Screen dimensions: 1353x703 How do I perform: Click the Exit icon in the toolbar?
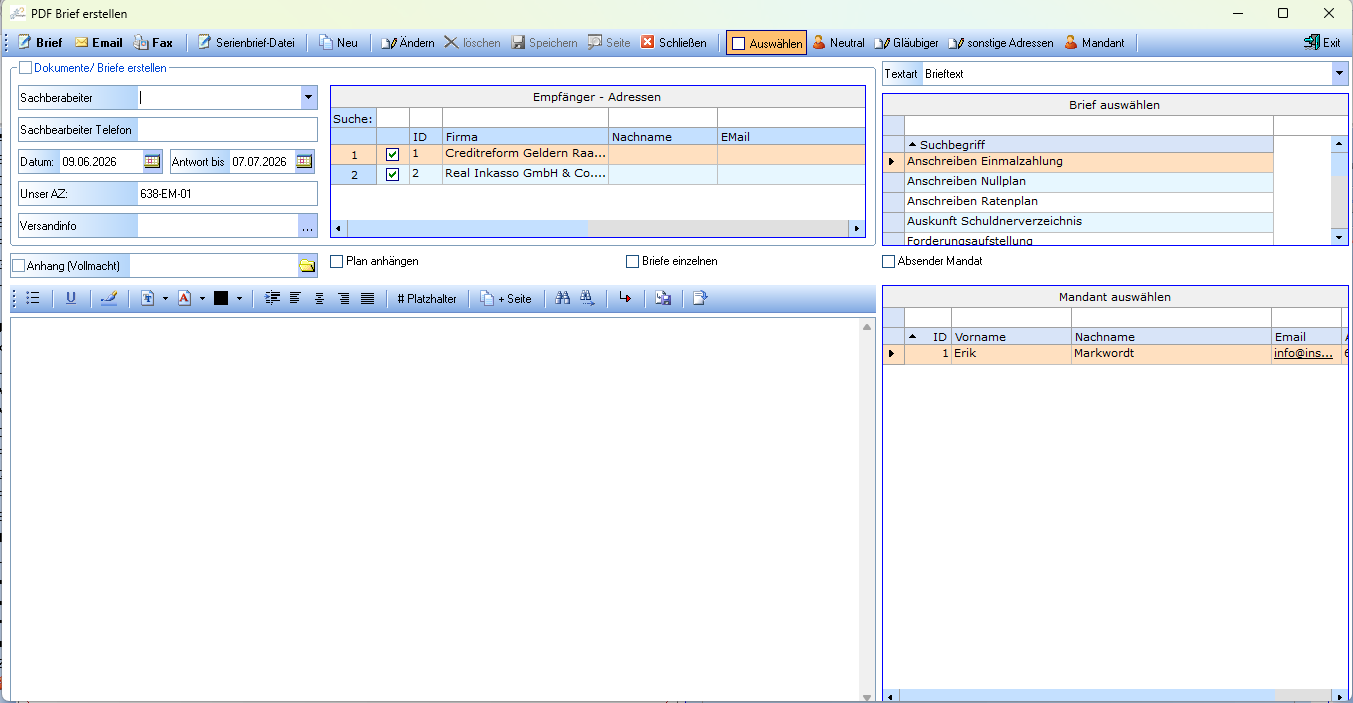[1322, 43]
